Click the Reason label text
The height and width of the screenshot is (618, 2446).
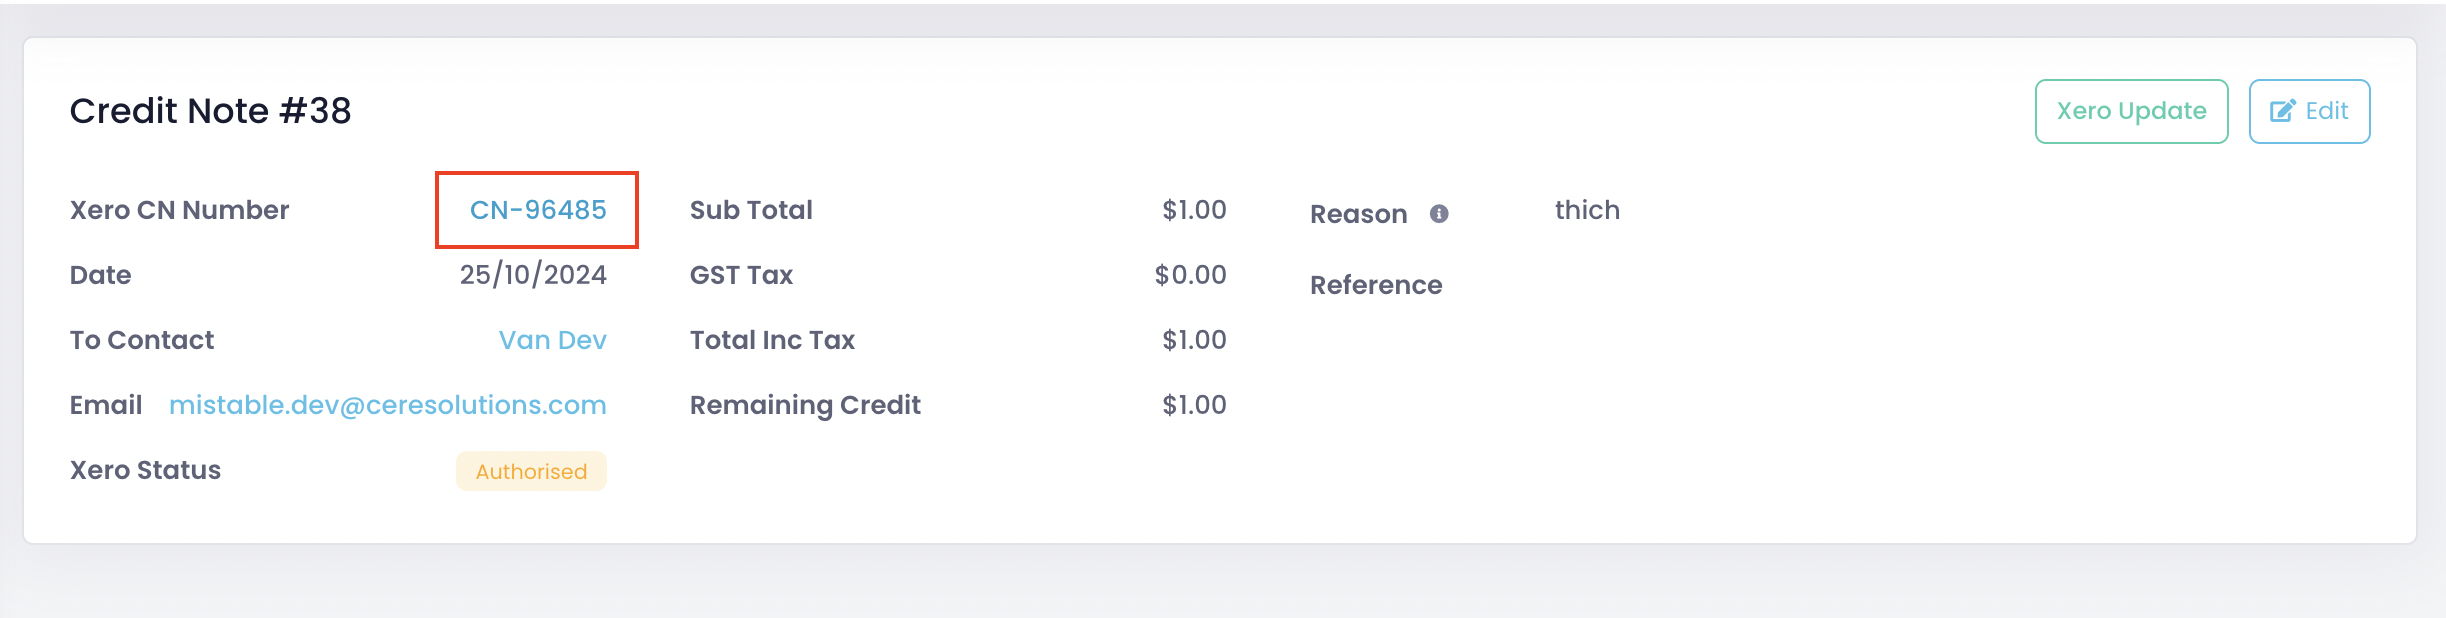(x=1358, y=214)
